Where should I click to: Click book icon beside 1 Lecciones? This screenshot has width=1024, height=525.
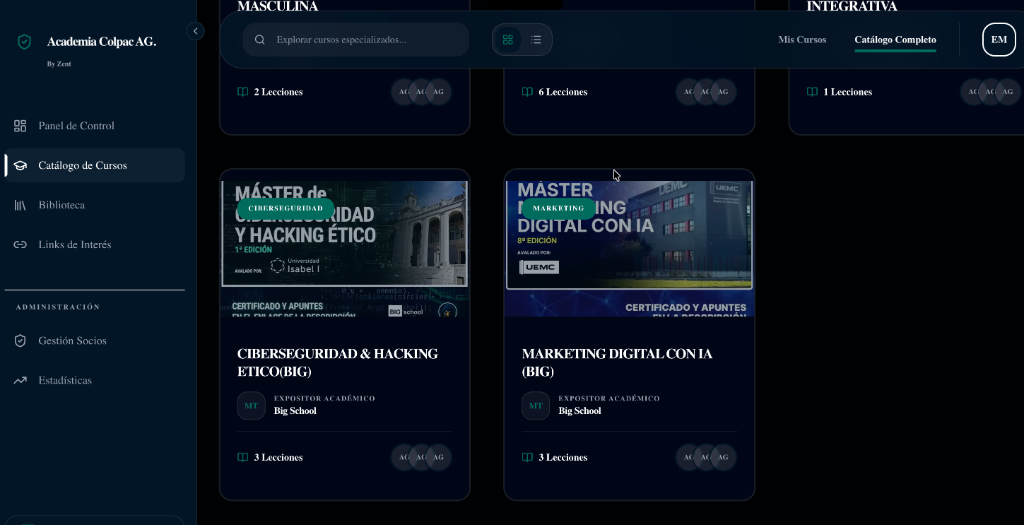[812, 92]
